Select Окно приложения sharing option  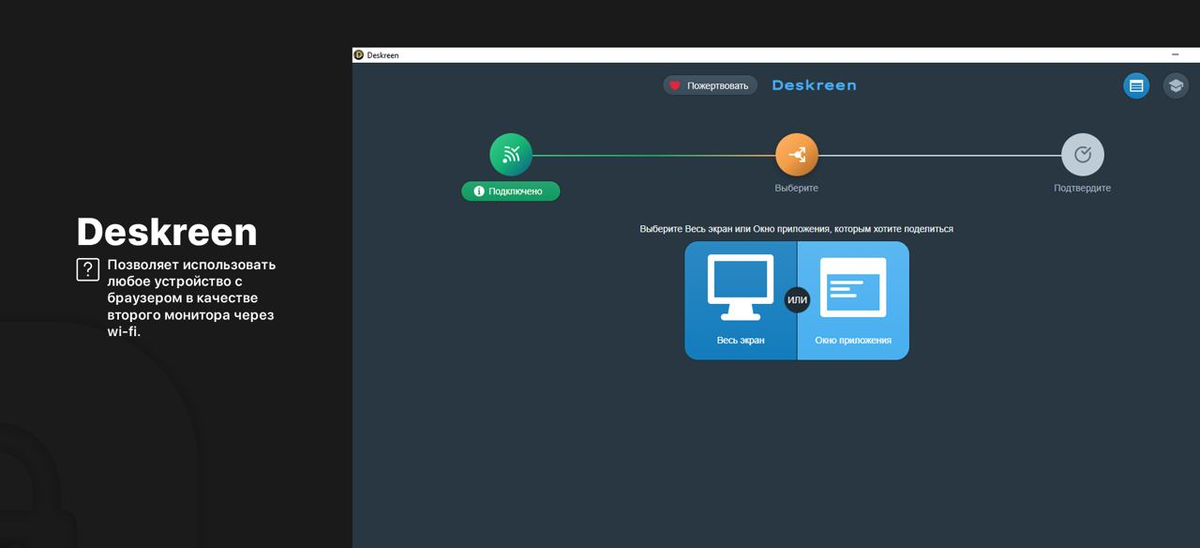coord(853,300)
